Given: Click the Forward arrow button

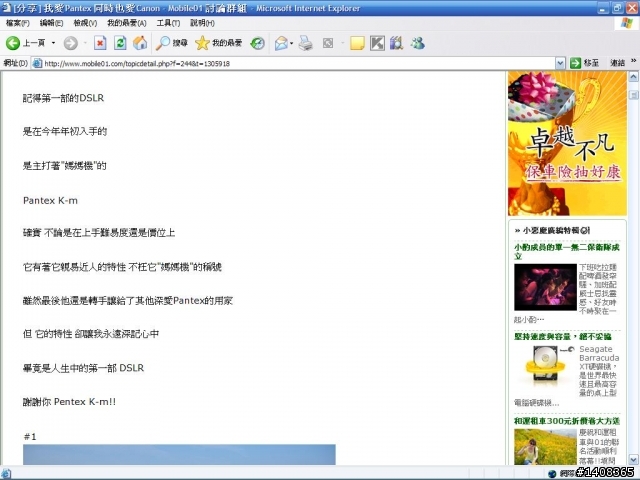Looking at the screenshot, I should pos(71,43).
